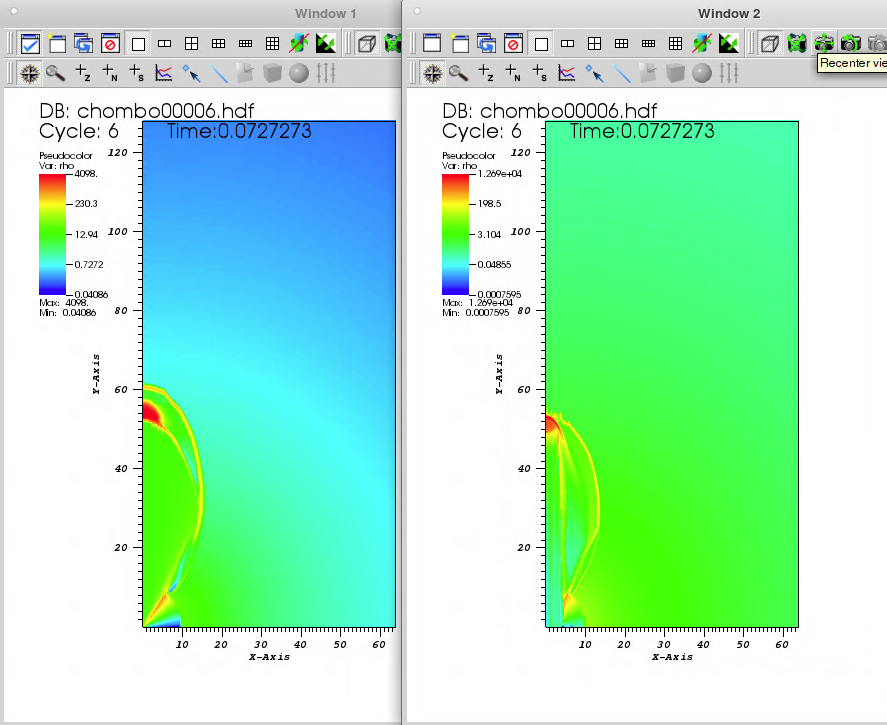The height and width of the screenshot is (725, 887).
Task: Select Zoom mode magnifier in Window 1
Action: [55, 73]
